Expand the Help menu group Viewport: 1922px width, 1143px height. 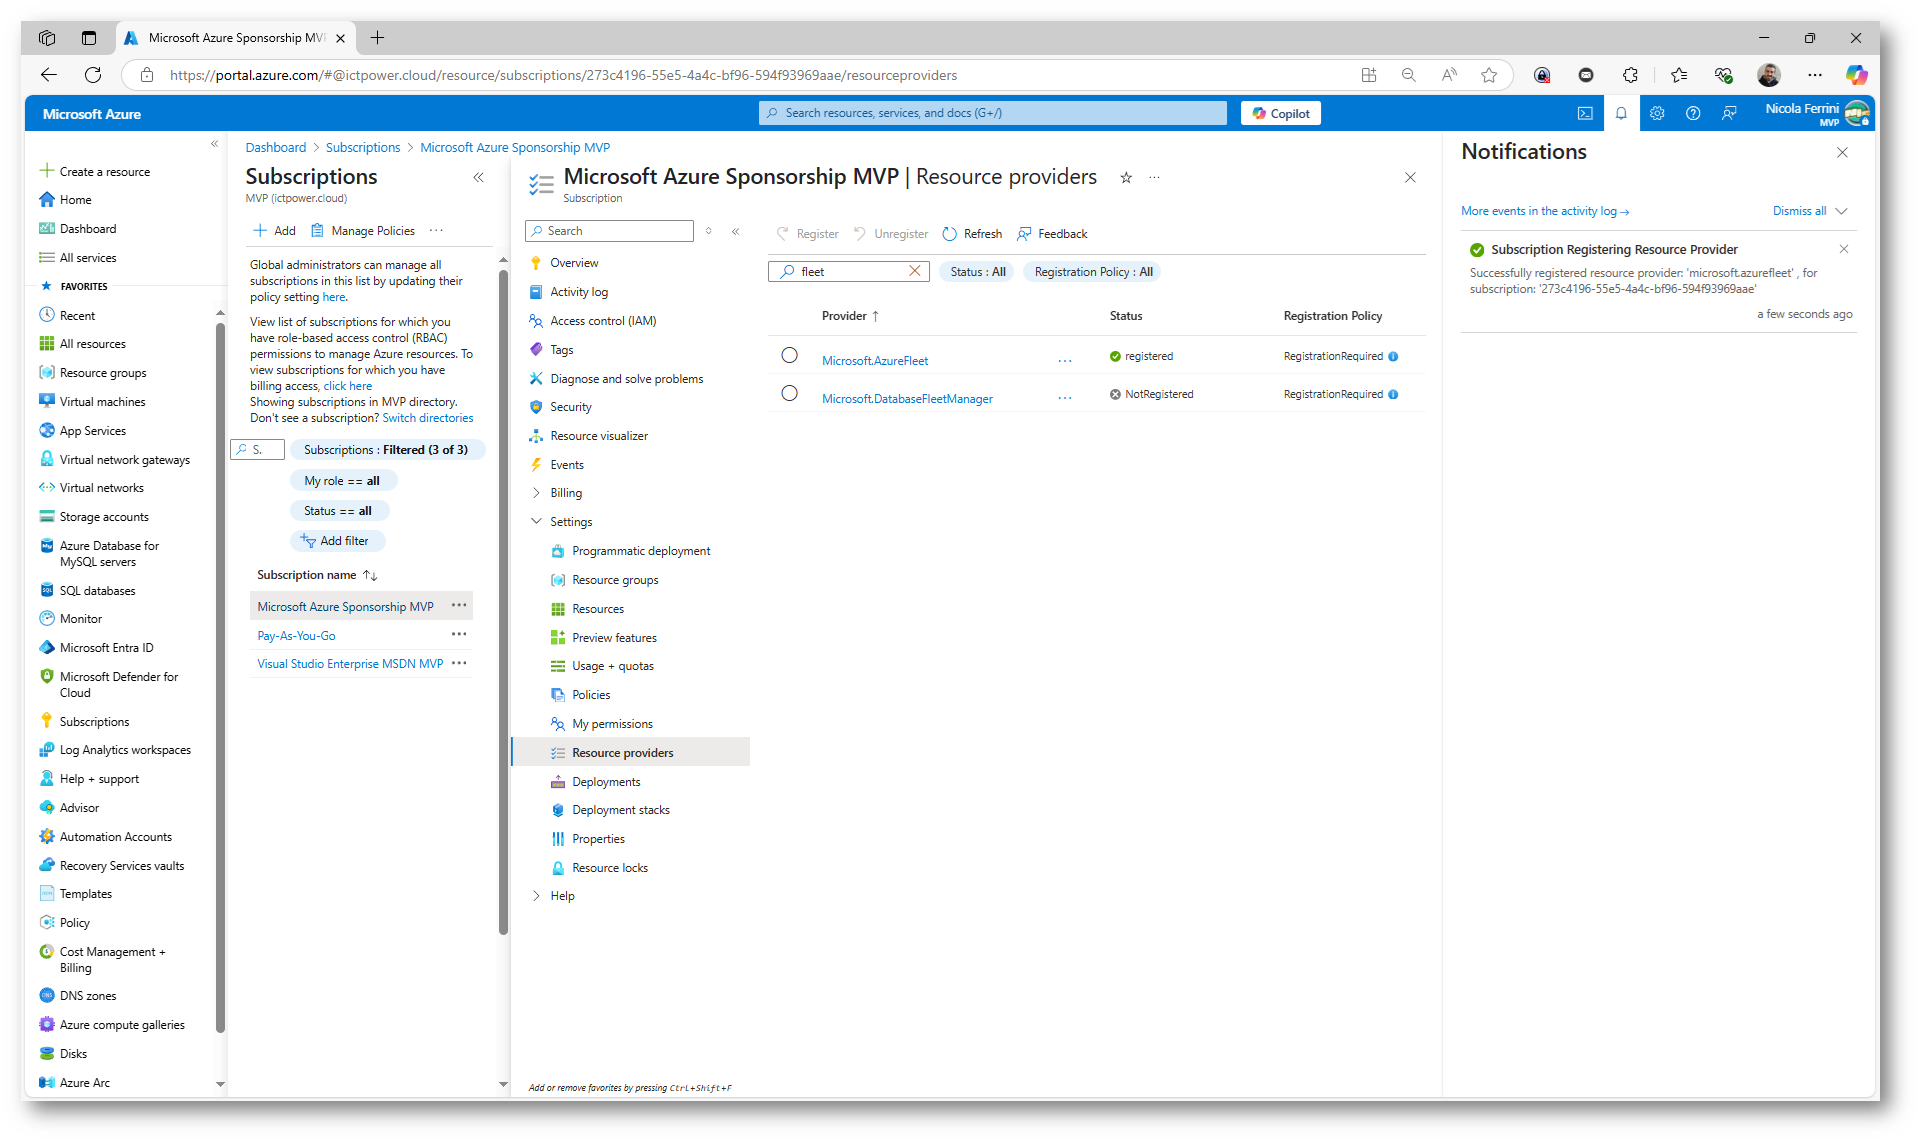pyautogui.click(x=536, y=896)
